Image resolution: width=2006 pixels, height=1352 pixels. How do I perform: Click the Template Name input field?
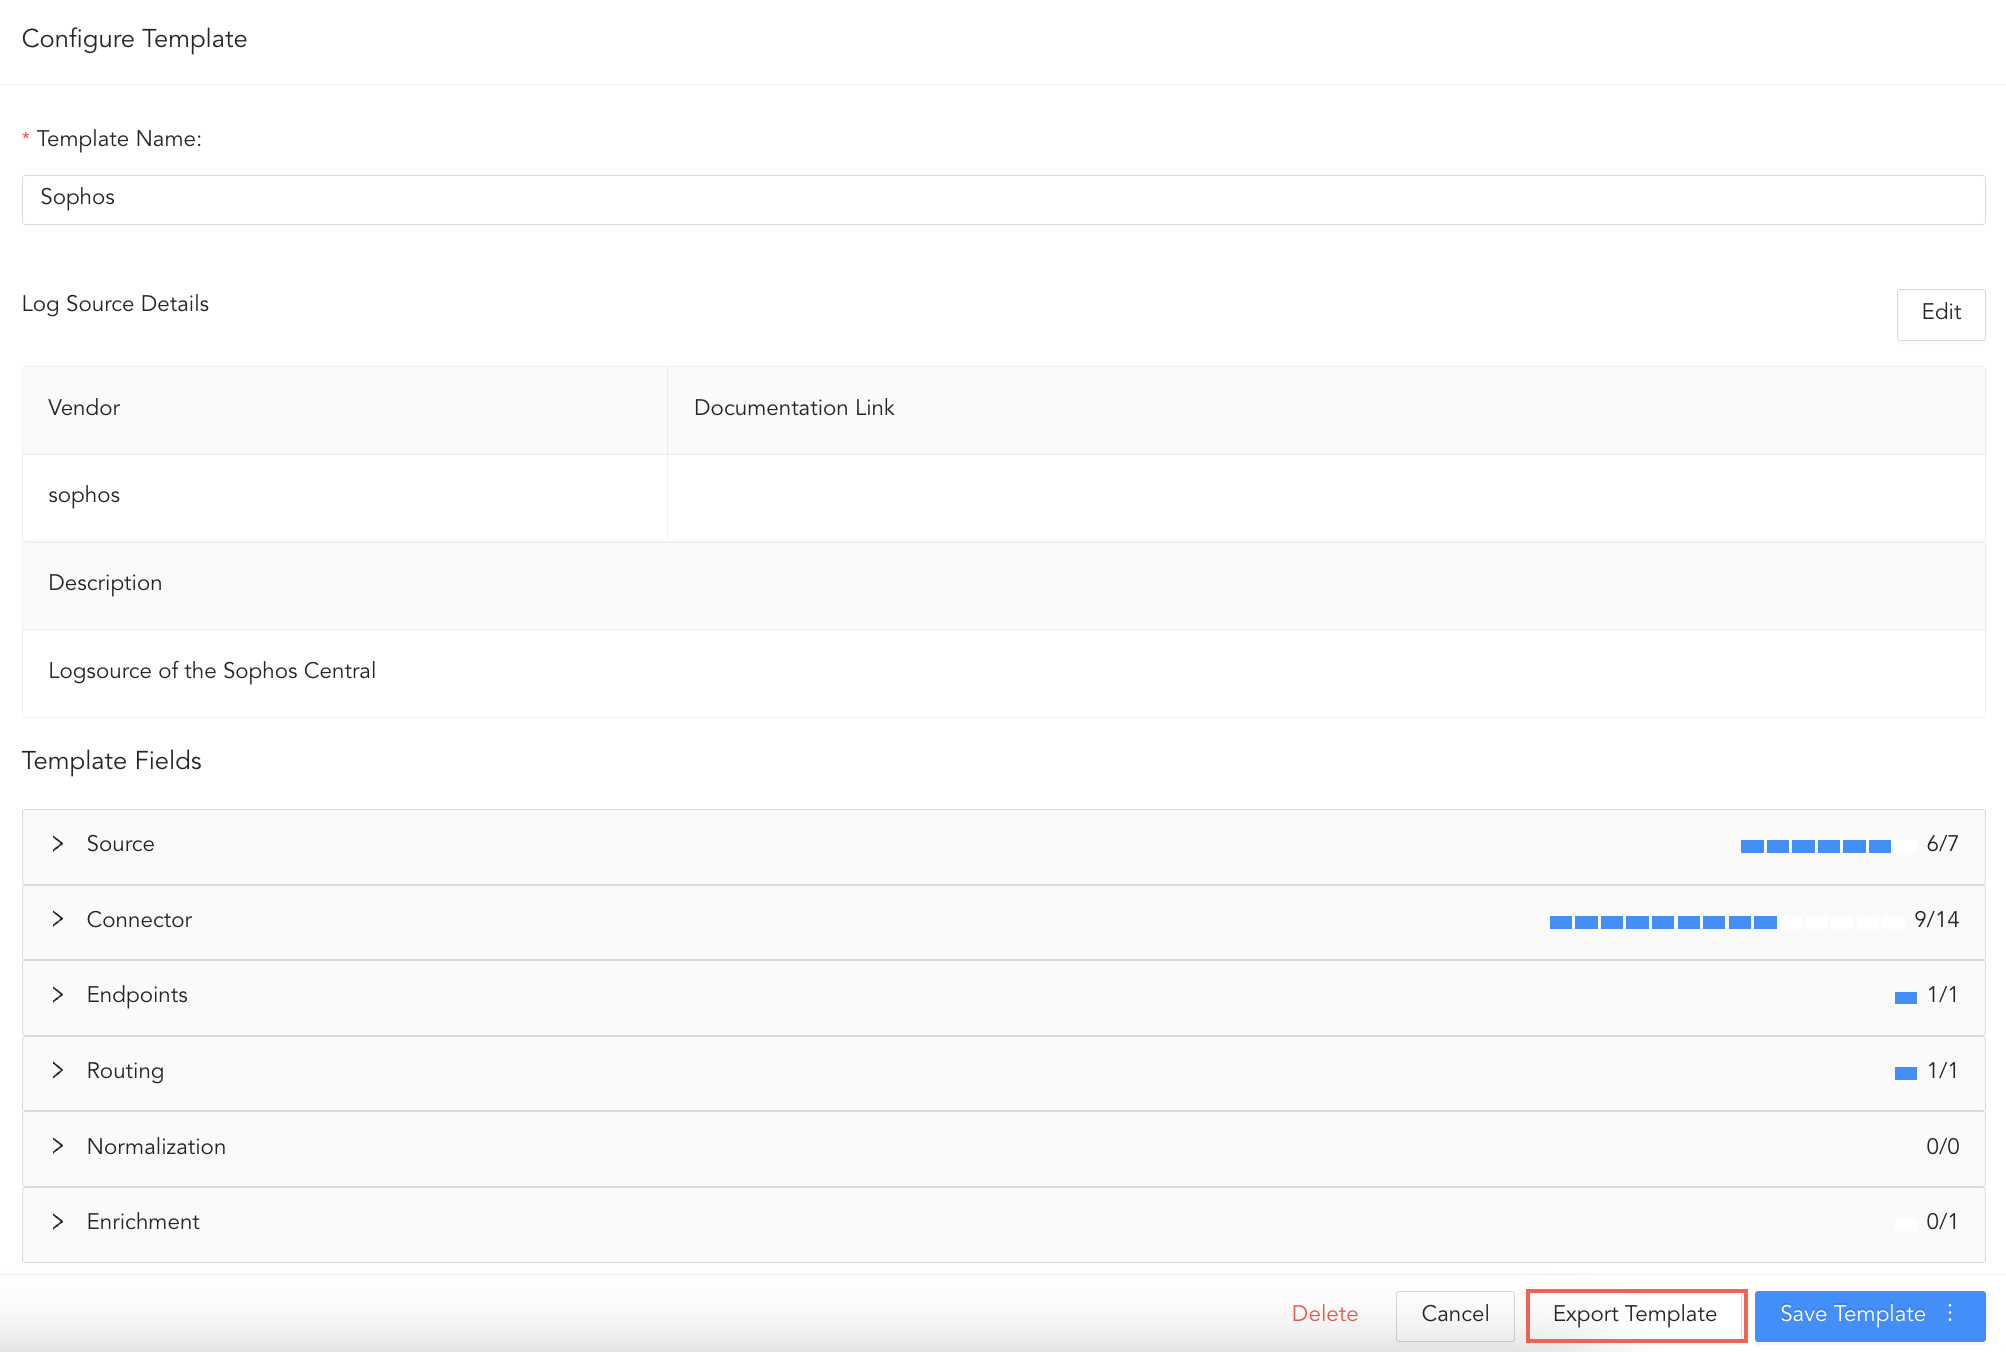click(1002, 199)
